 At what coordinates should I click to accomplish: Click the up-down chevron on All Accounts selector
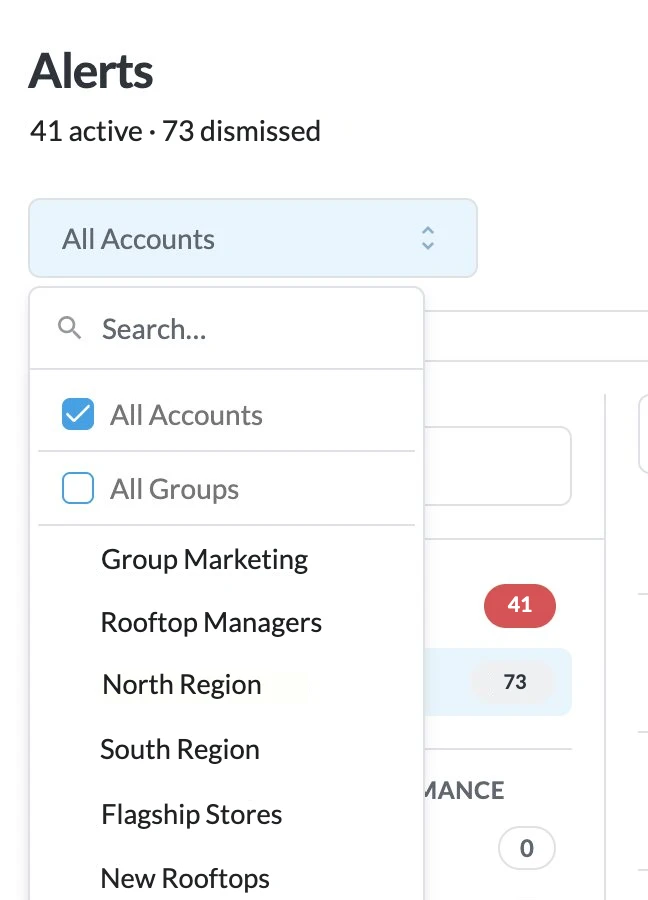(x=428, y=238)
